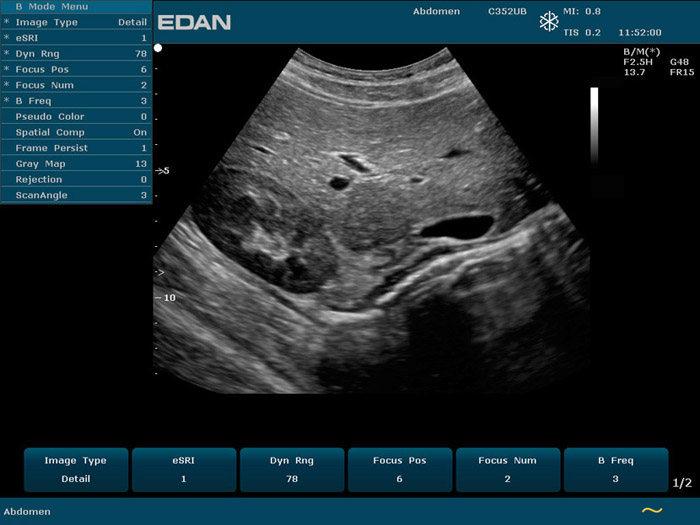Select Gray Map menu row

(76, 164)
